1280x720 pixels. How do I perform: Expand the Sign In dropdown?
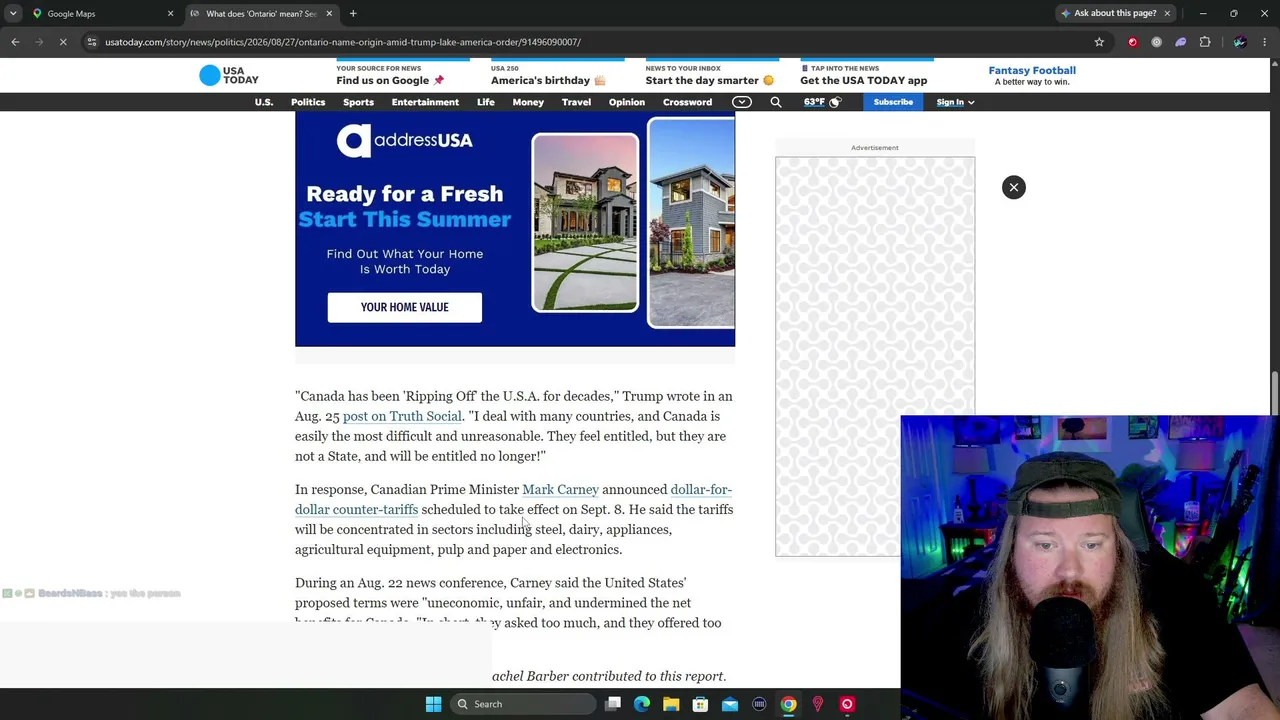[x=955, y=102]
